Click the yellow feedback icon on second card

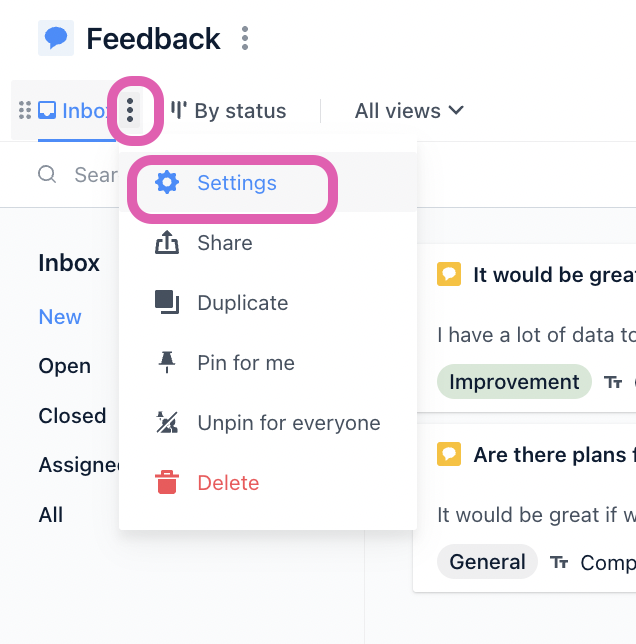pos(449,454)
